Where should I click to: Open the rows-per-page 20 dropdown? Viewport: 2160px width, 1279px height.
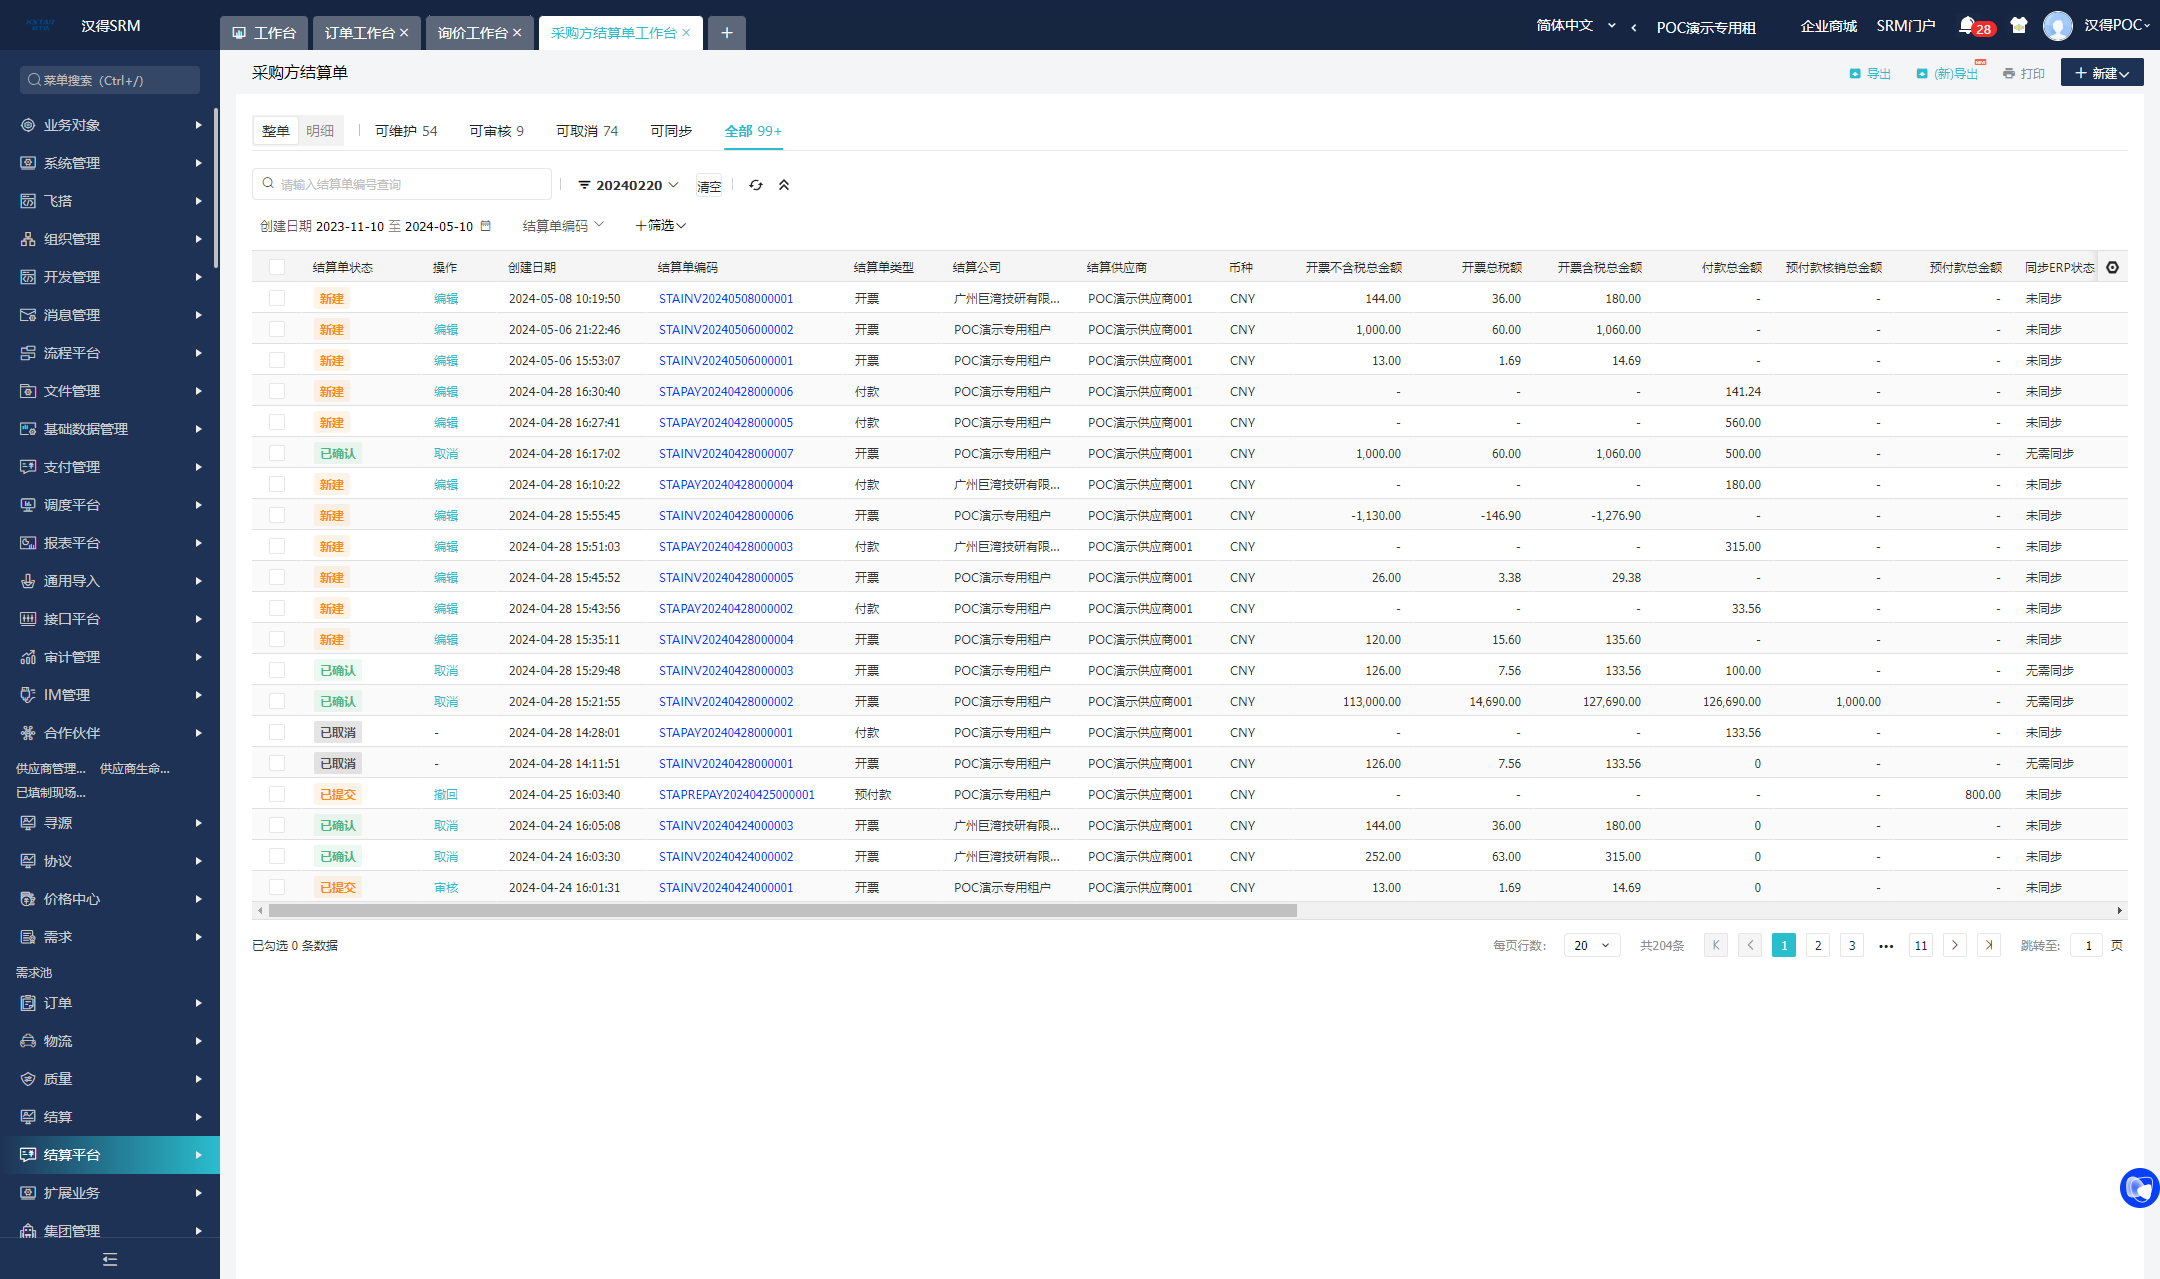coord(1592,945)
